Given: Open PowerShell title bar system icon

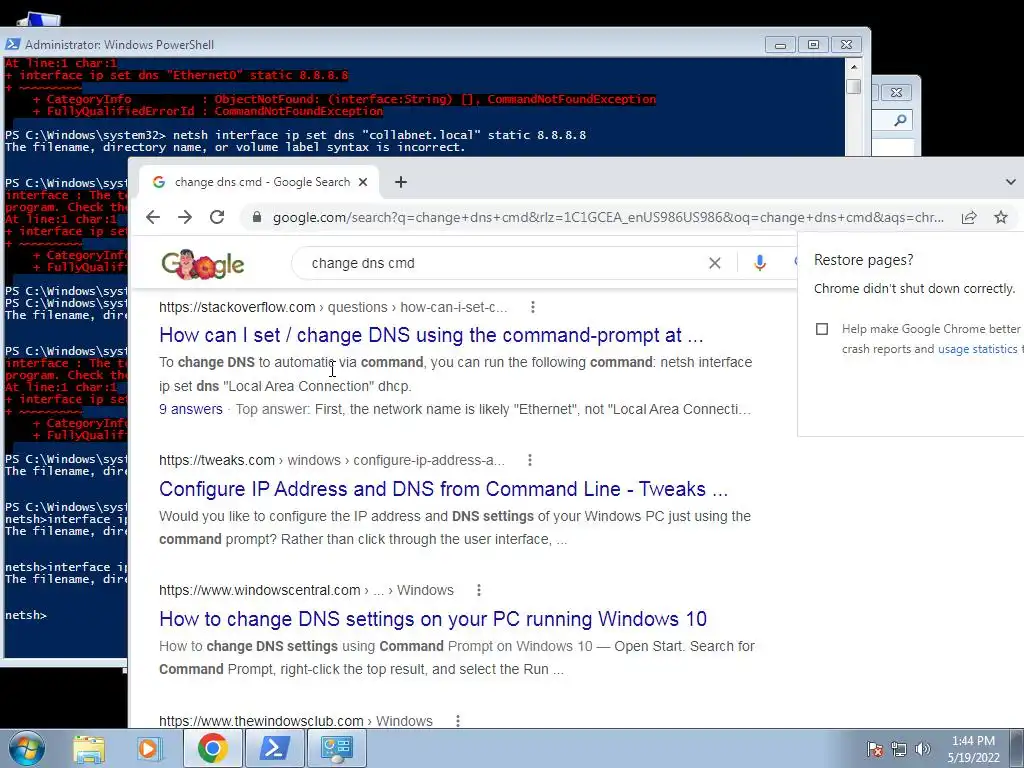Looking at the screenshot, I should click(12, 44).
